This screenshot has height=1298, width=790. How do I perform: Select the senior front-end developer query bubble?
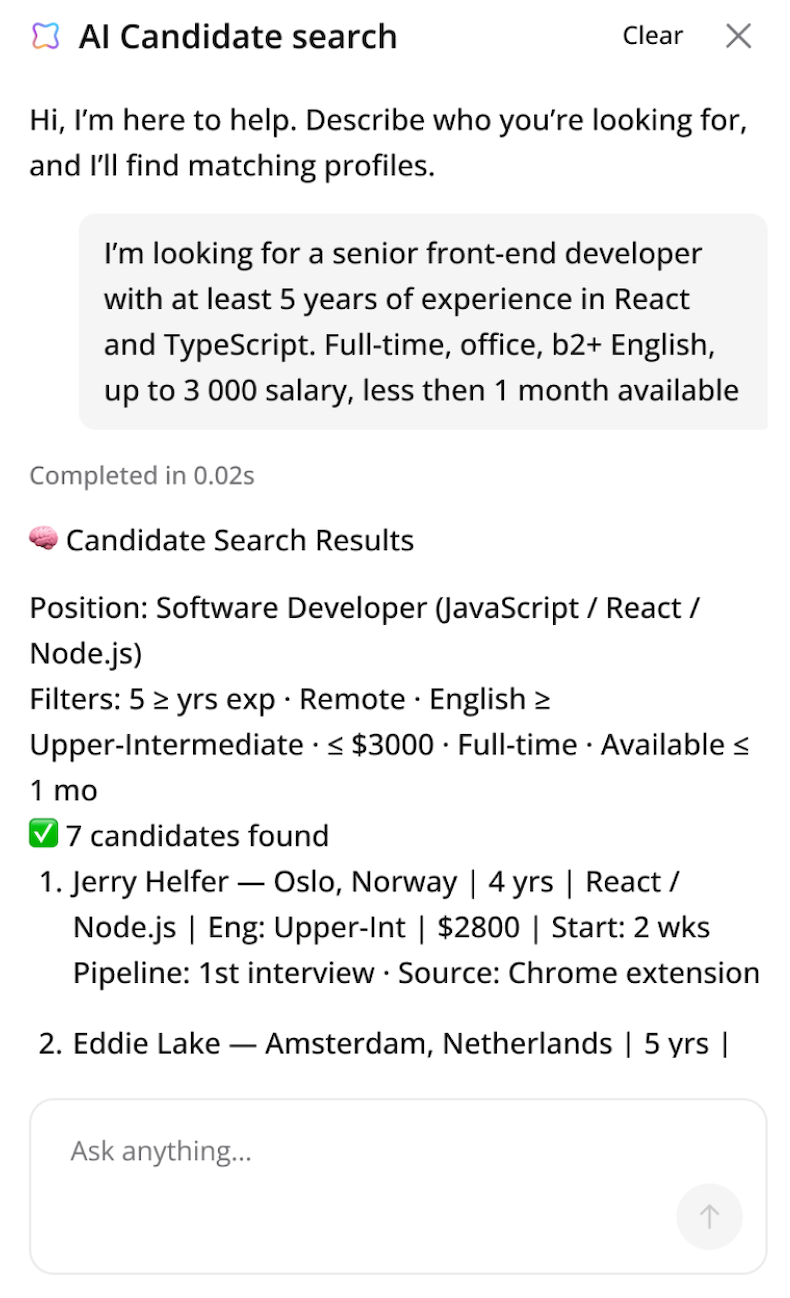click(x=422, y=322)
